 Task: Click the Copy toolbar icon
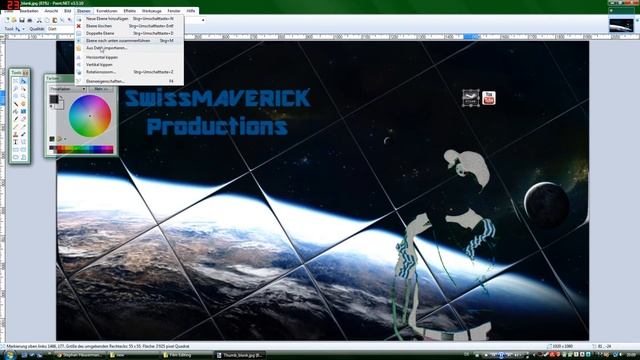tap(47, 20)
